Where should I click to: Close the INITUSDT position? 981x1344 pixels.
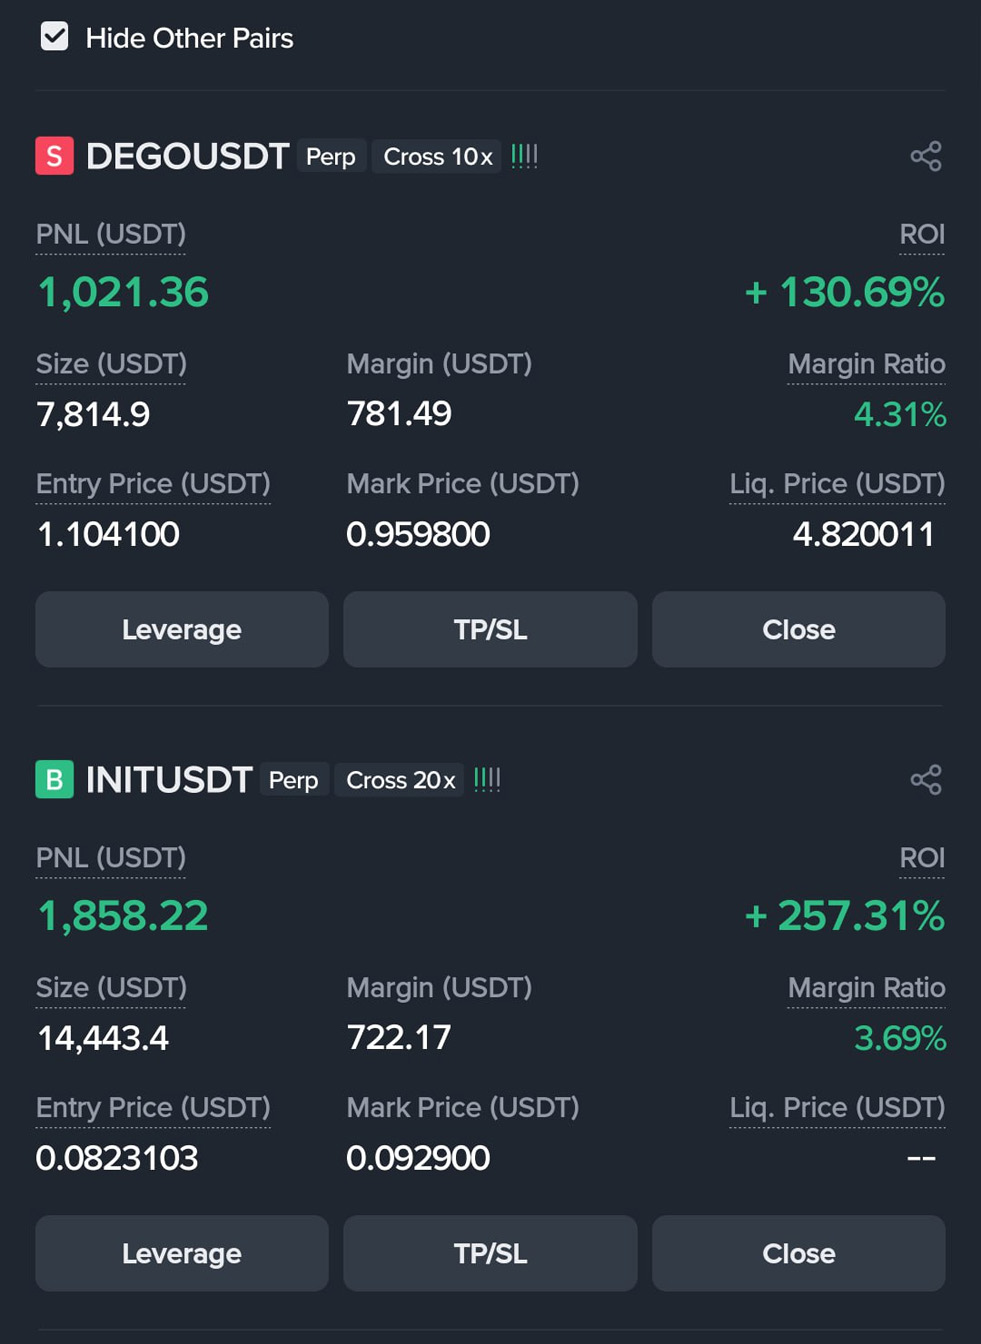click(797, 1253)
